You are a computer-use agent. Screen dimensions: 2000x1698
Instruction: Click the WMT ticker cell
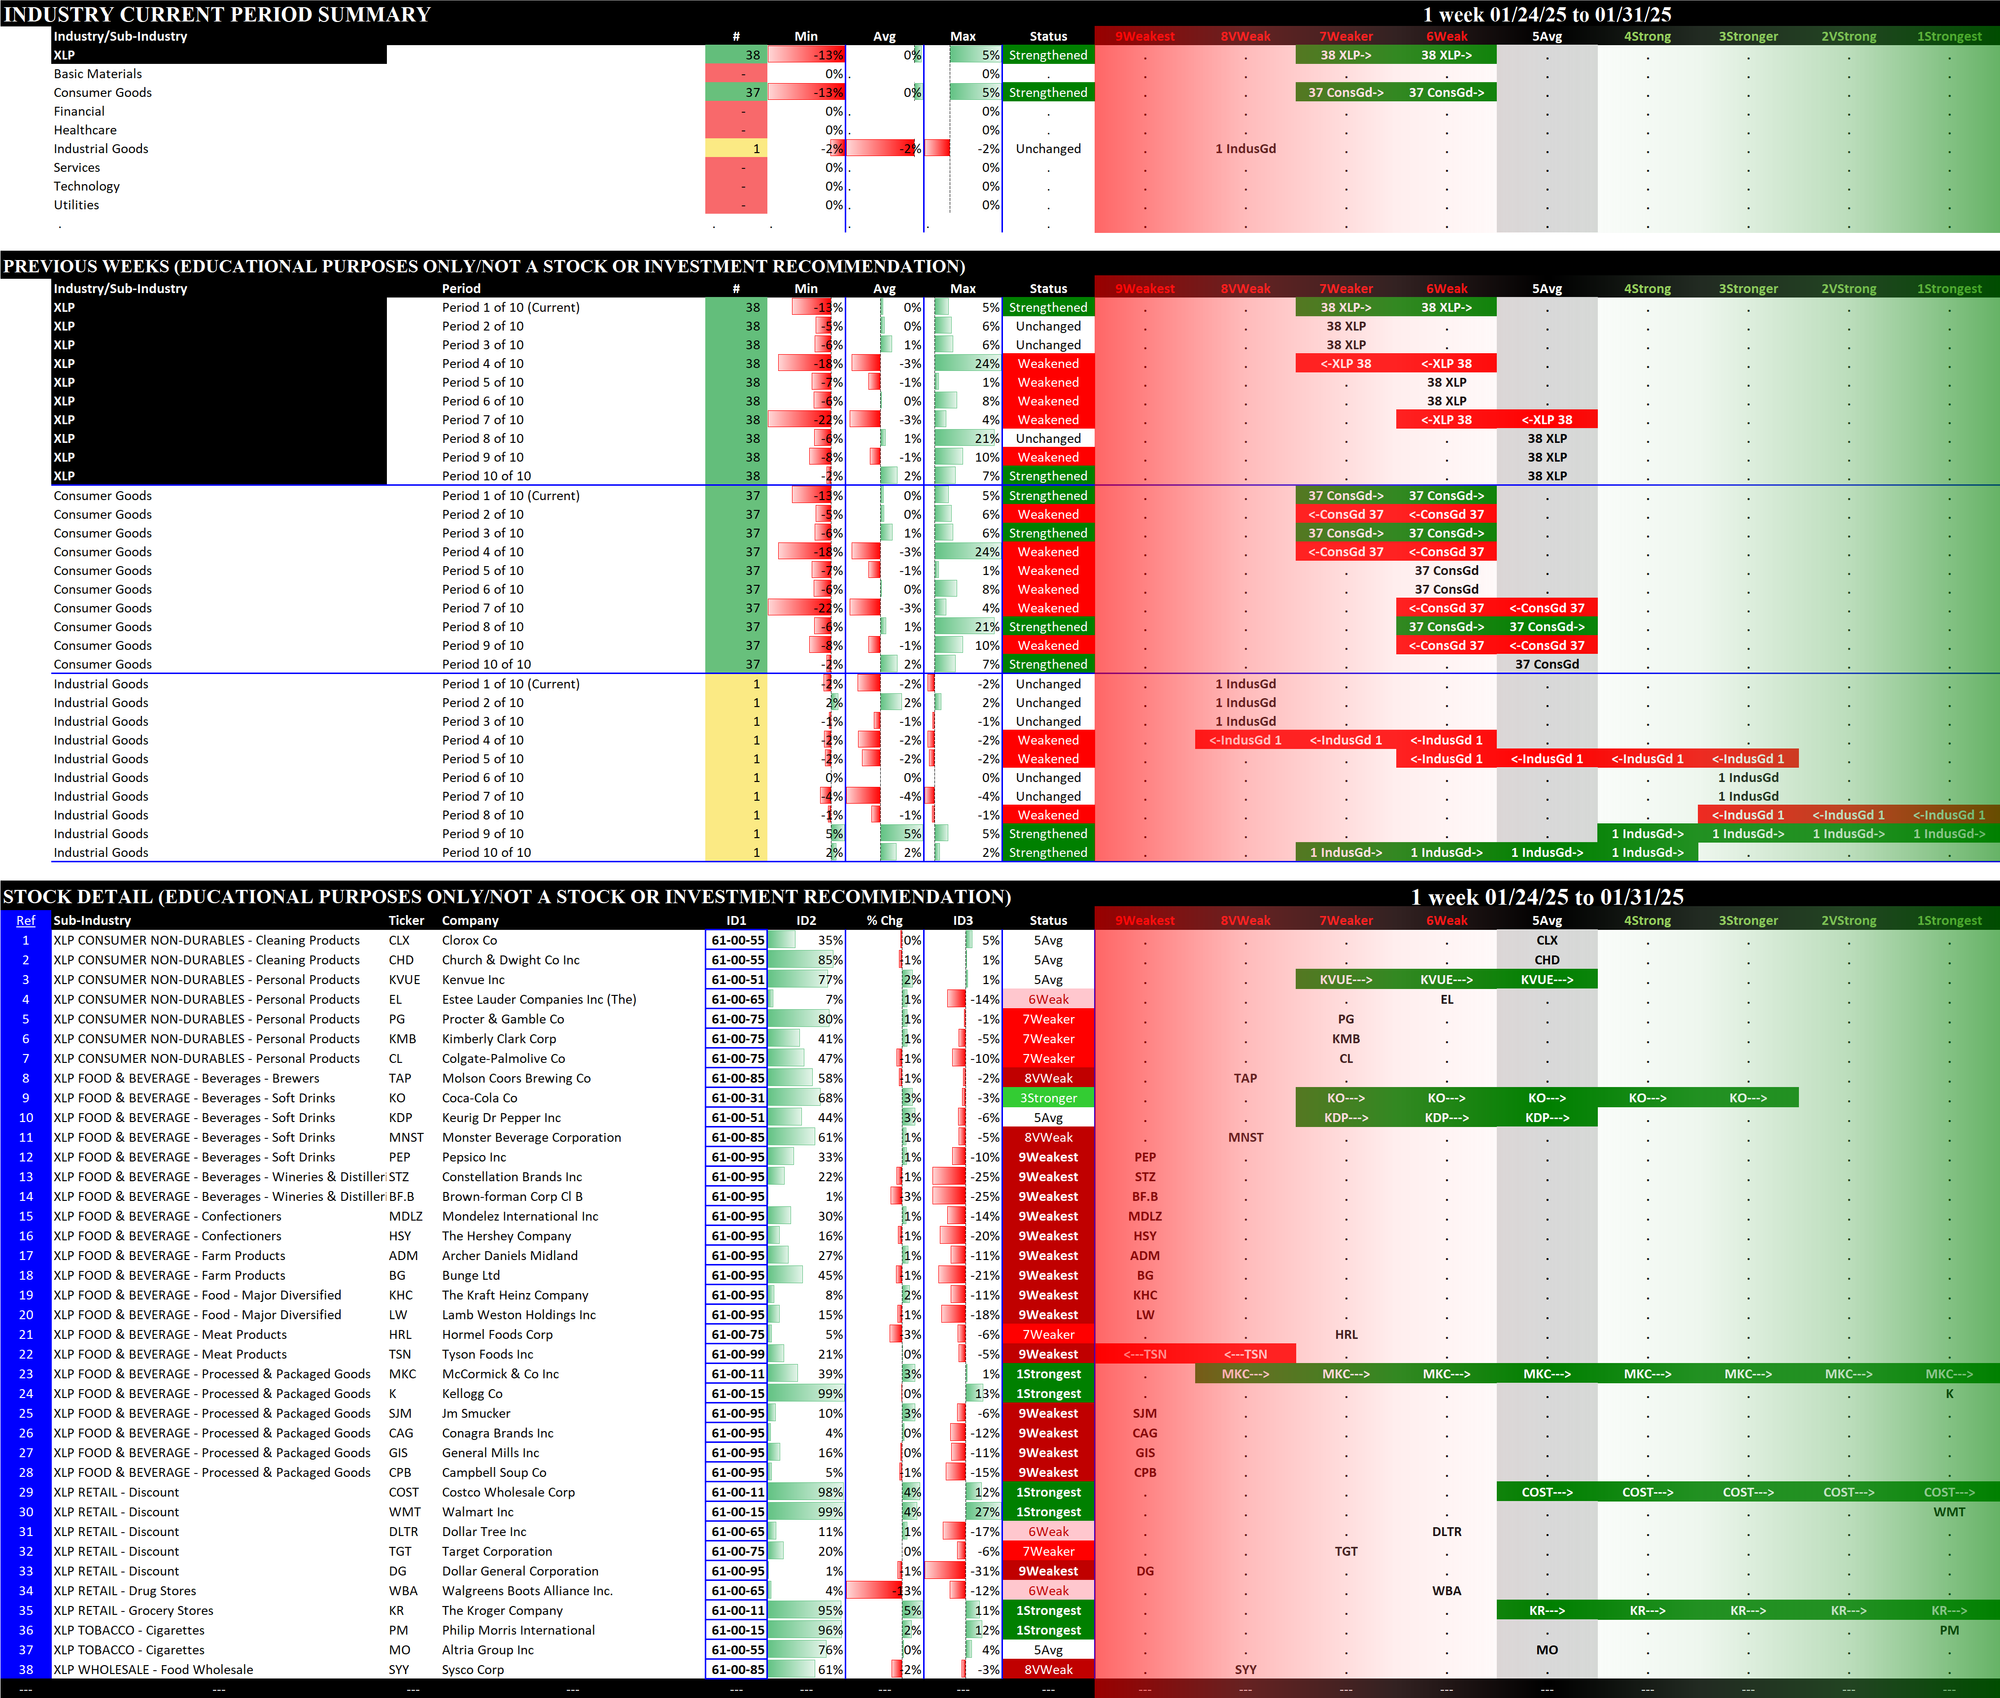click(405, 1512)
